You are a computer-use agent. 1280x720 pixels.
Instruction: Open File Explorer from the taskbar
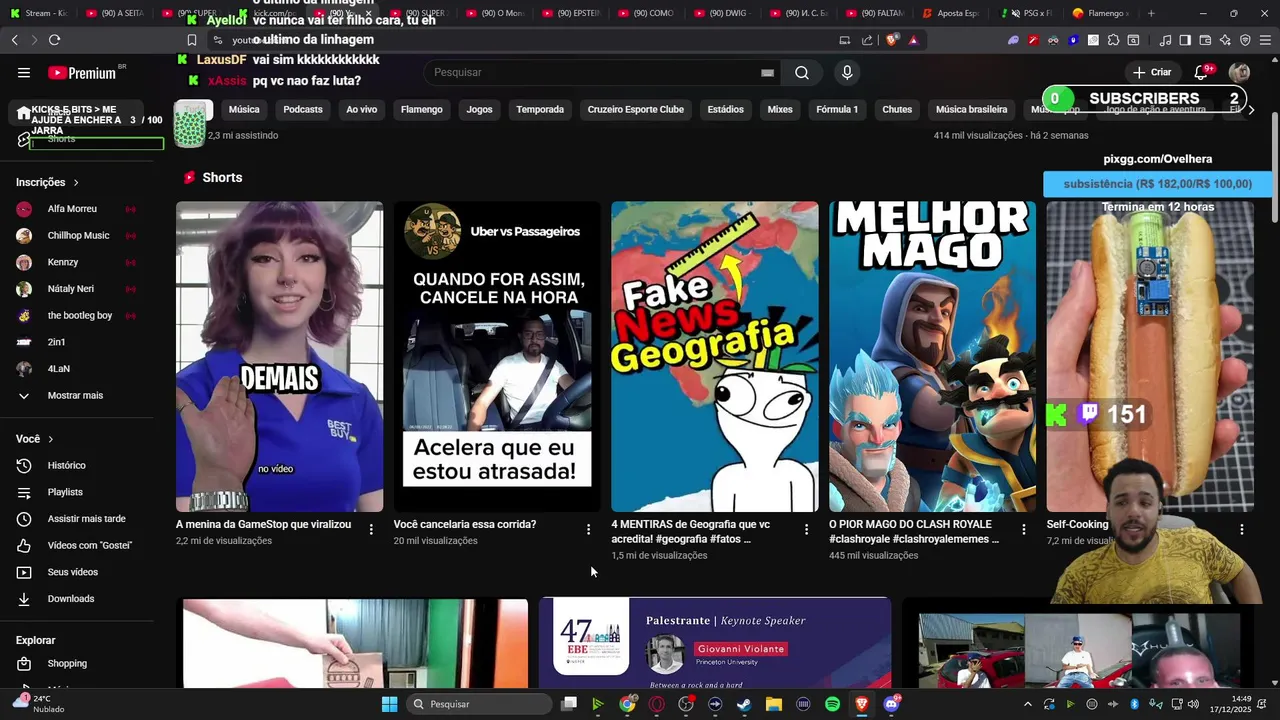(x=773, y=704)
